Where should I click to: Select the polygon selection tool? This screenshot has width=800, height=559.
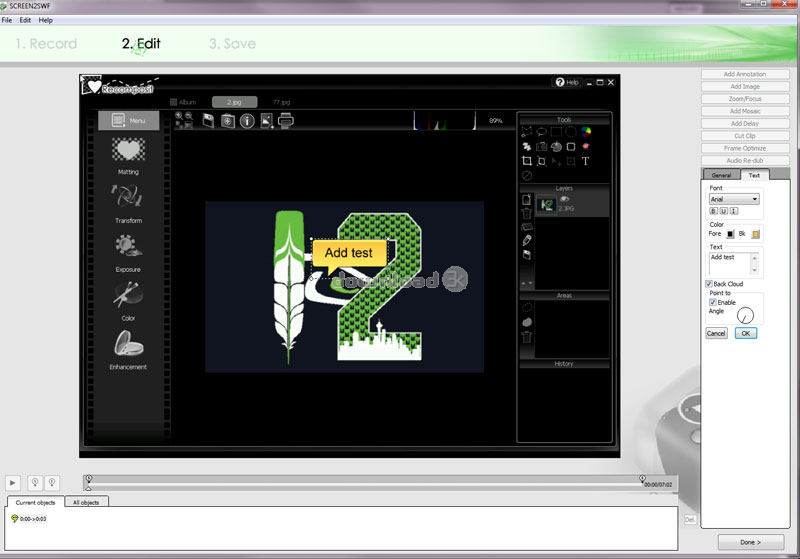pos(527,132)
